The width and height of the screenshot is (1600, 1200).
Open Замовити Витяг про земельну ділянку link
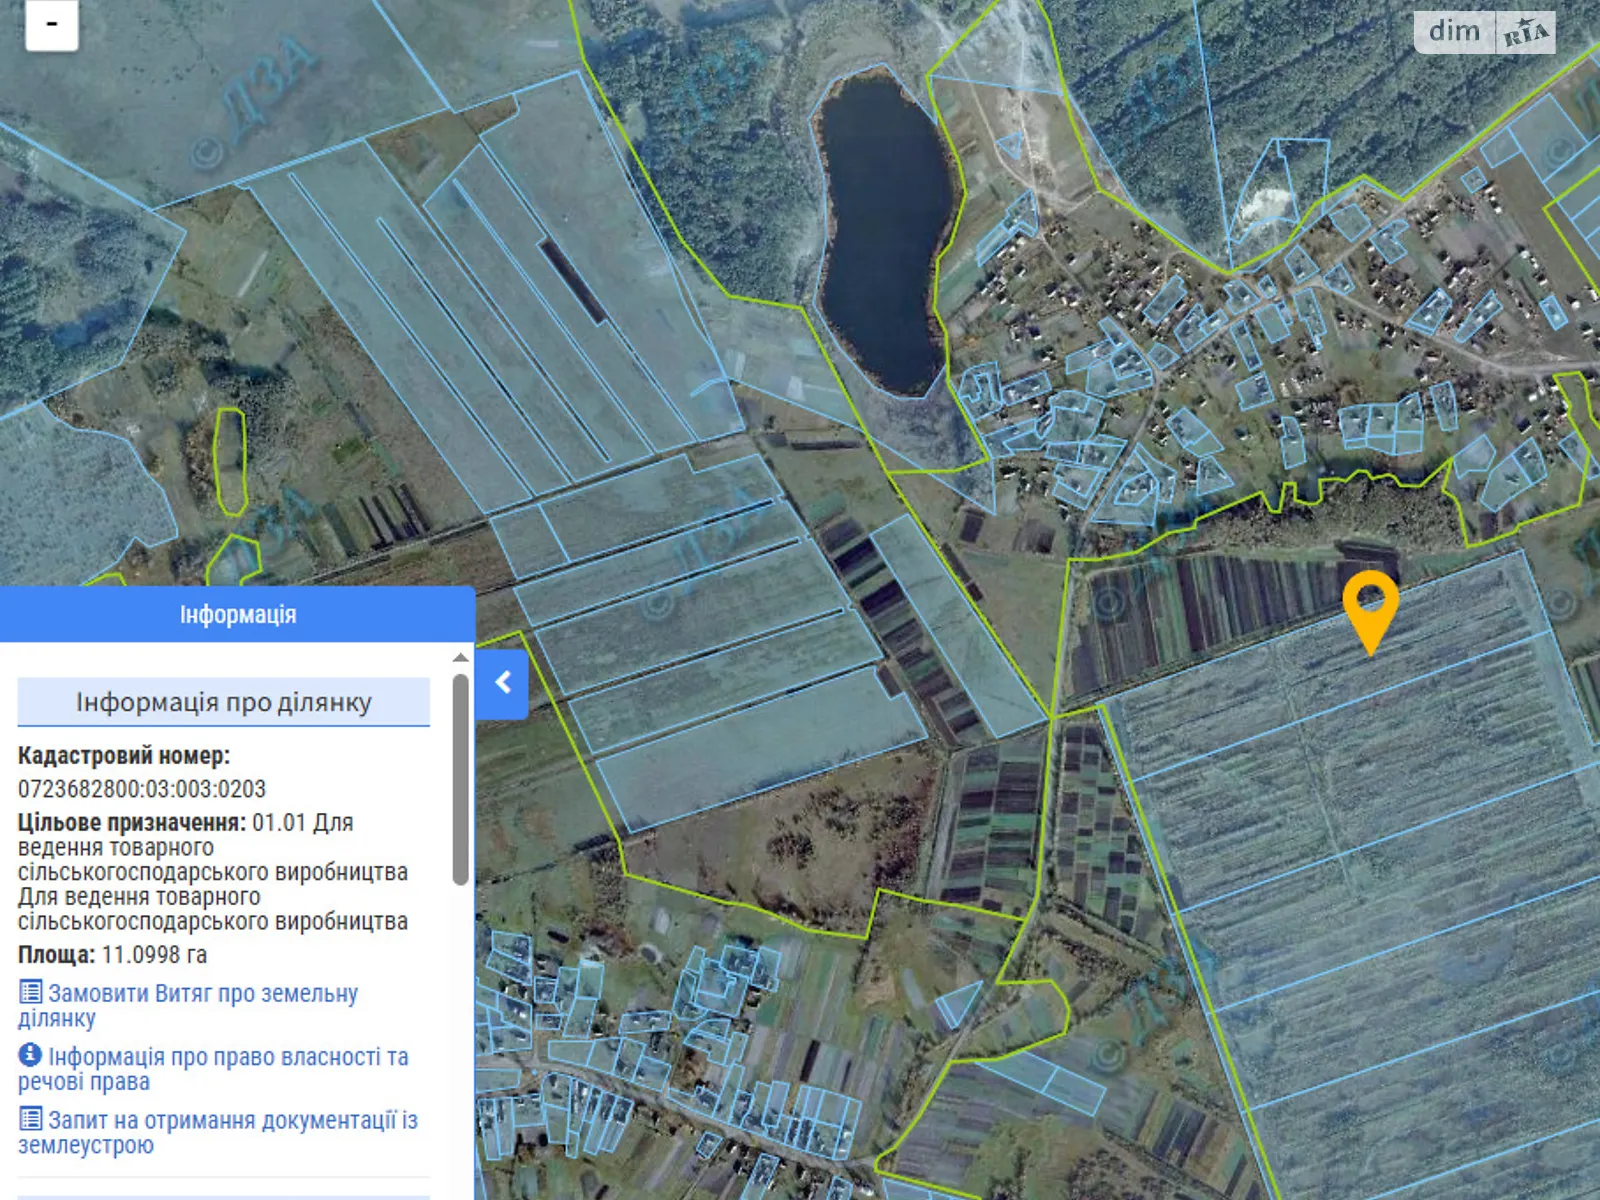[x=202, y=994]
